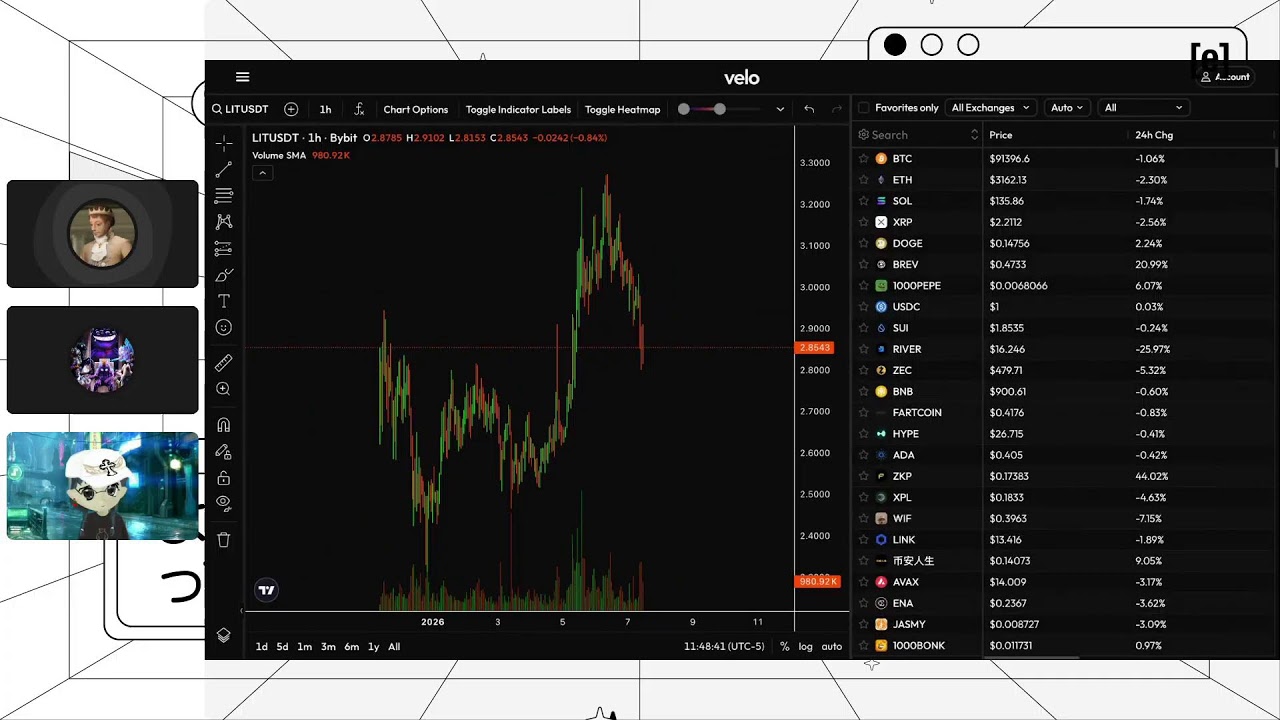Toggle visibility of all drawings
Screen dimensions: 1280x720
(x=223, y=503)
